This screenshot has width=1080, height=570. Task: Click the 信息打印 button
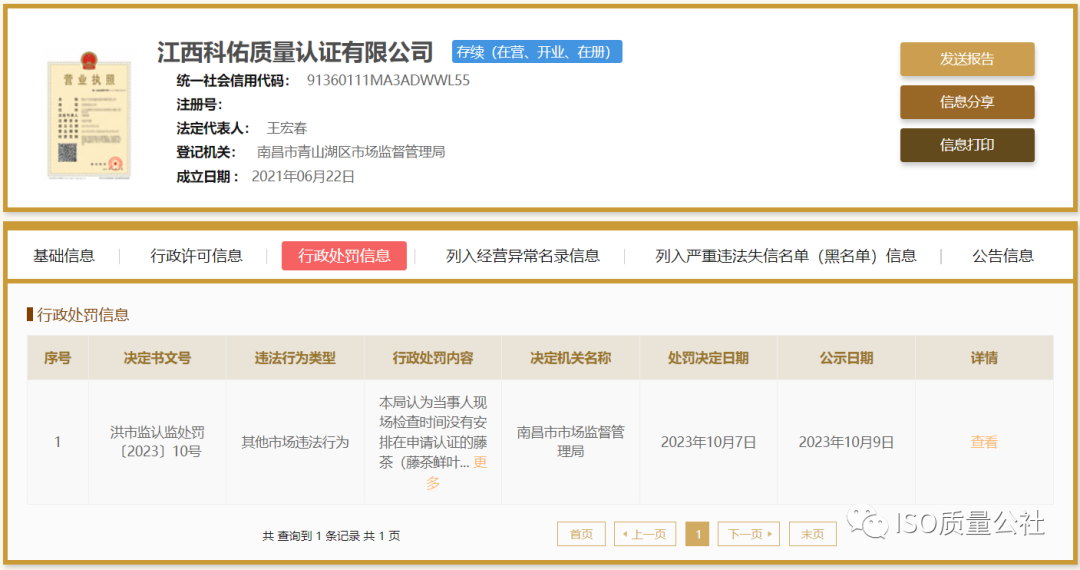tap(967, 145)
